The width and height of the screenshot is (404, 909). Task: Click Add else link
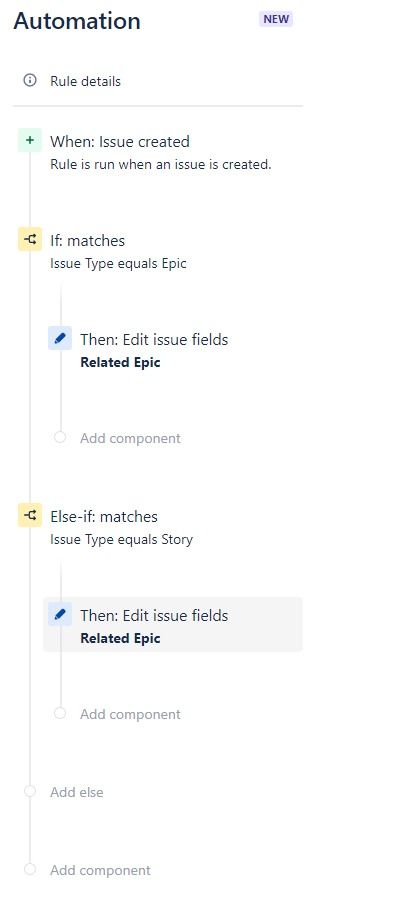(x=77, y=792)
